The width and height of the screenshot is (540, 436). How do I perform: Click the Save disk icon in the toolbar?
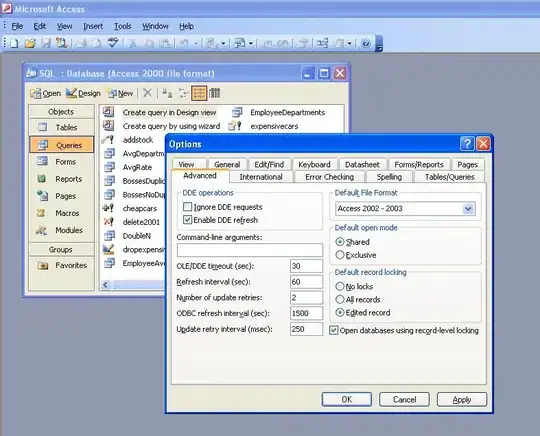click(46, 43)
